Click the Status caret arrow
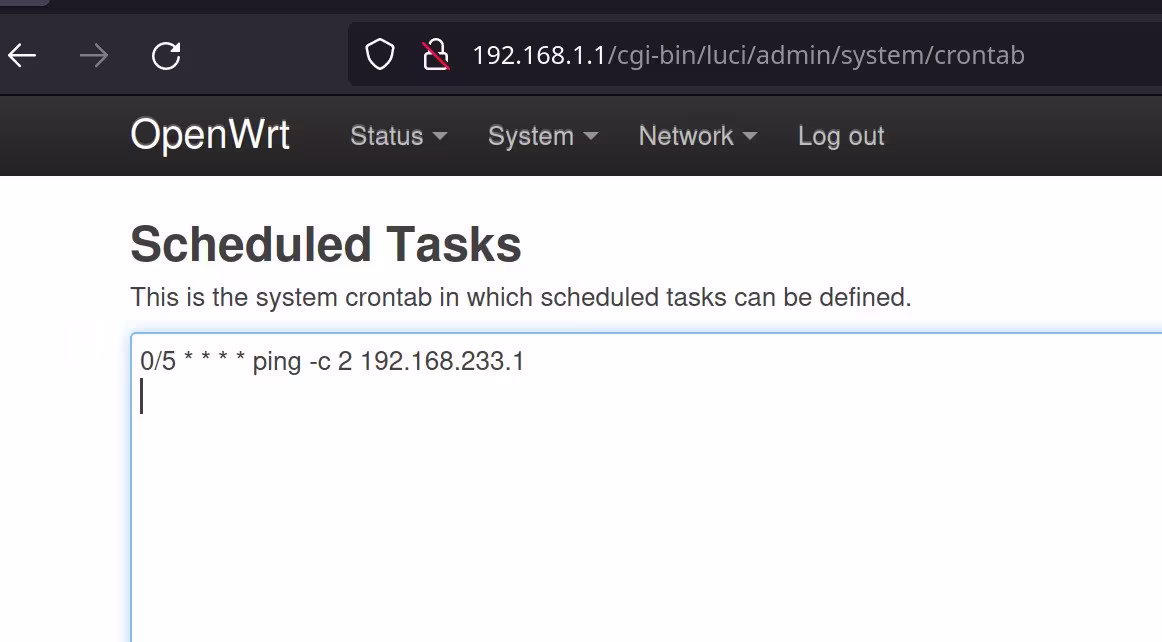 (439, 136)
